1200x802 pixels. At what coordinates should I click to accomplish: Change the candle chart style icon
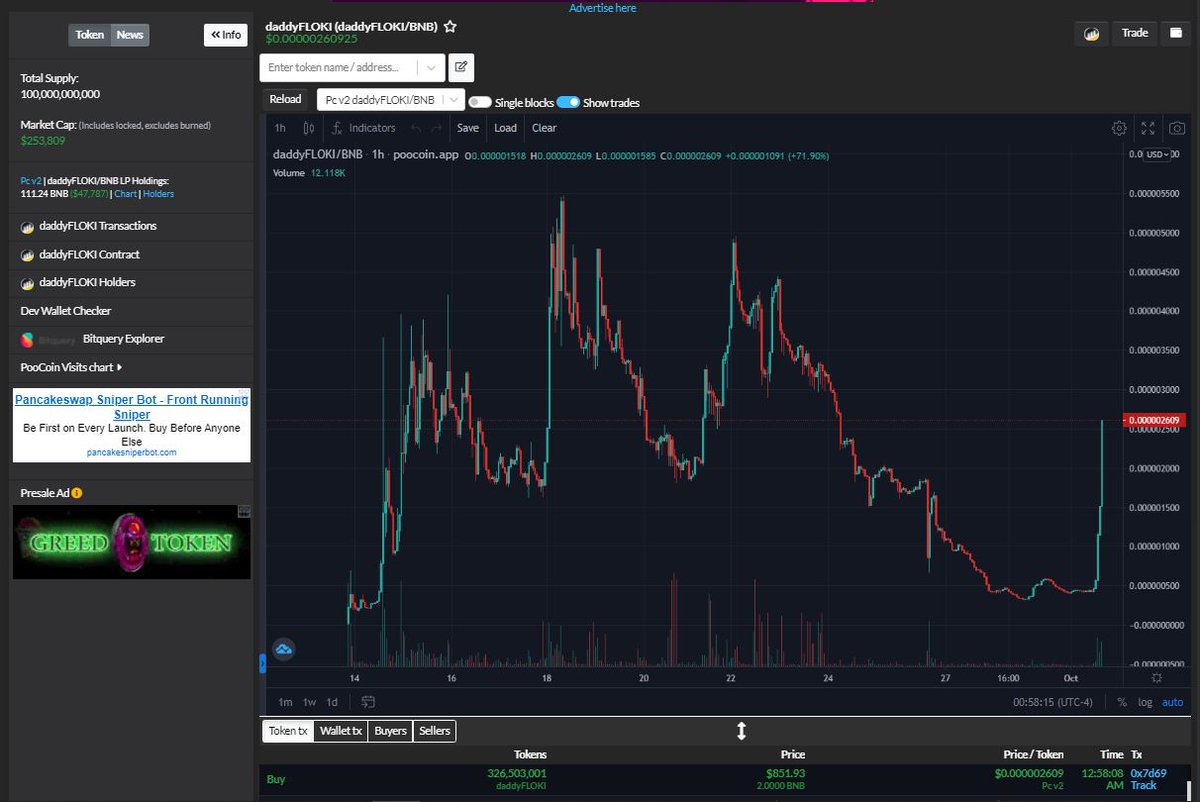pyautogui.click(x=309, y=128)
